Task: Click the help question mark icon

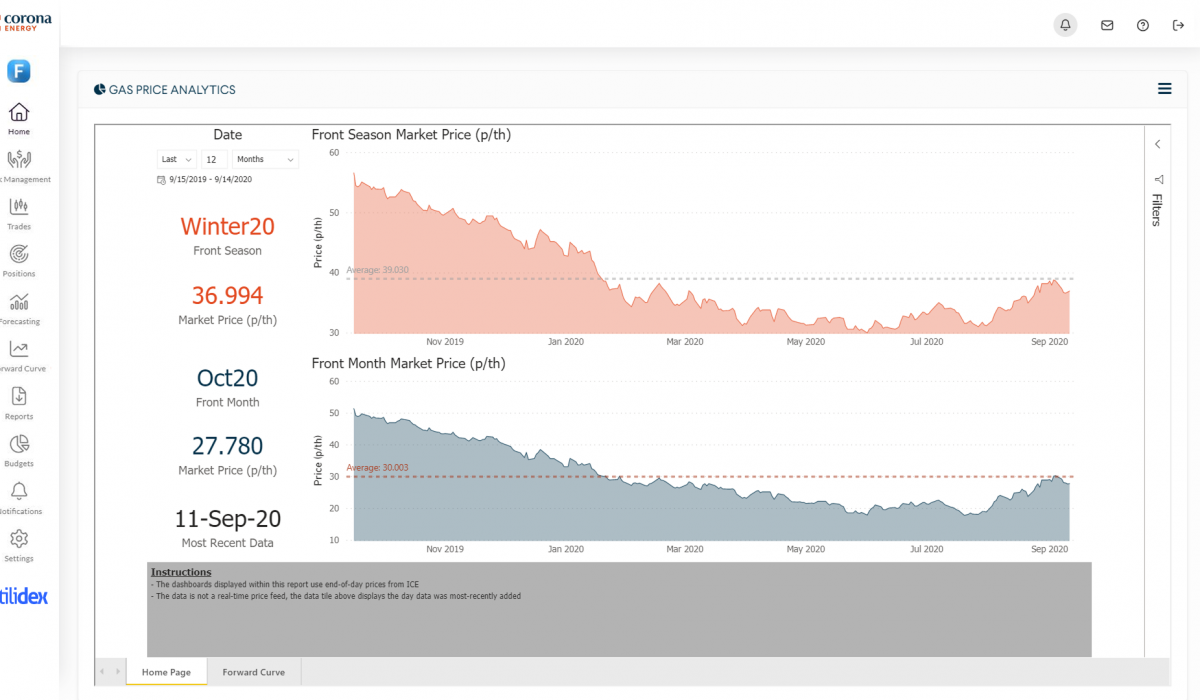Action: tap(1143, 25)
